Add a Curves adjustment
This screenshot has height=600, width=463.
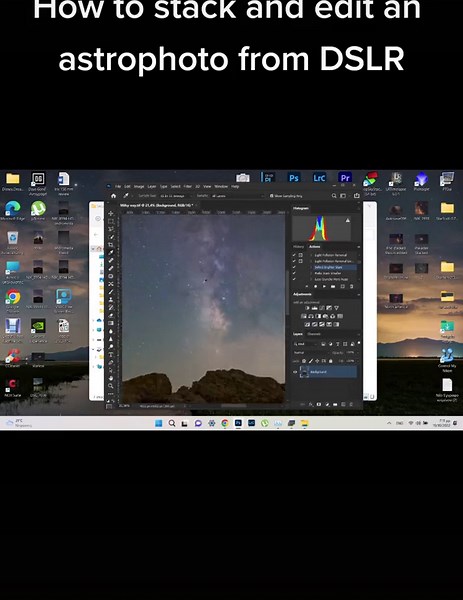[322, 308]
